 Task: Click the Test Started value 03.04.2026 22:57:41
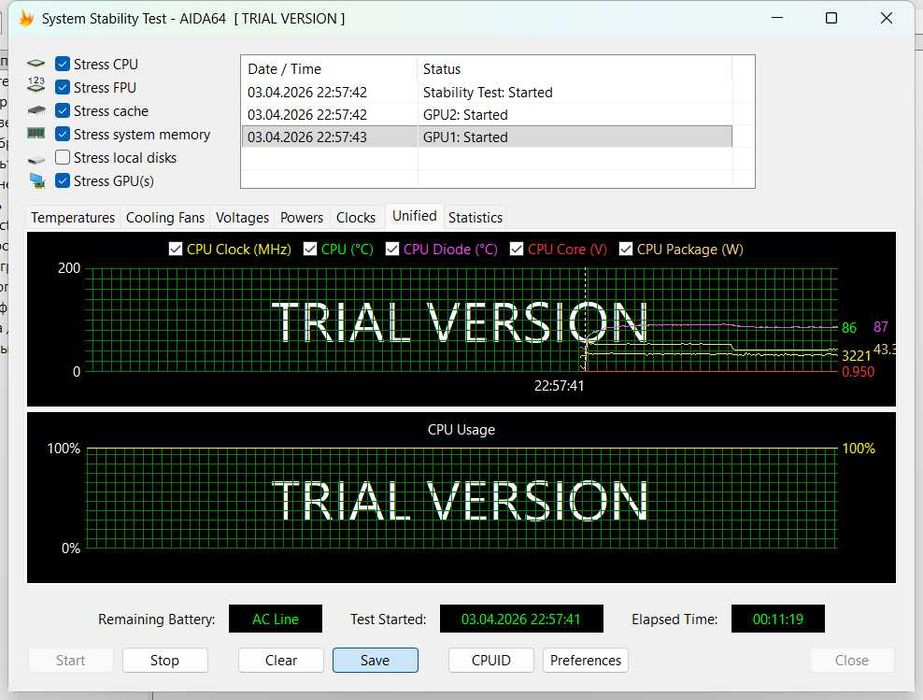pyautogui.click(x=521, y=619)
